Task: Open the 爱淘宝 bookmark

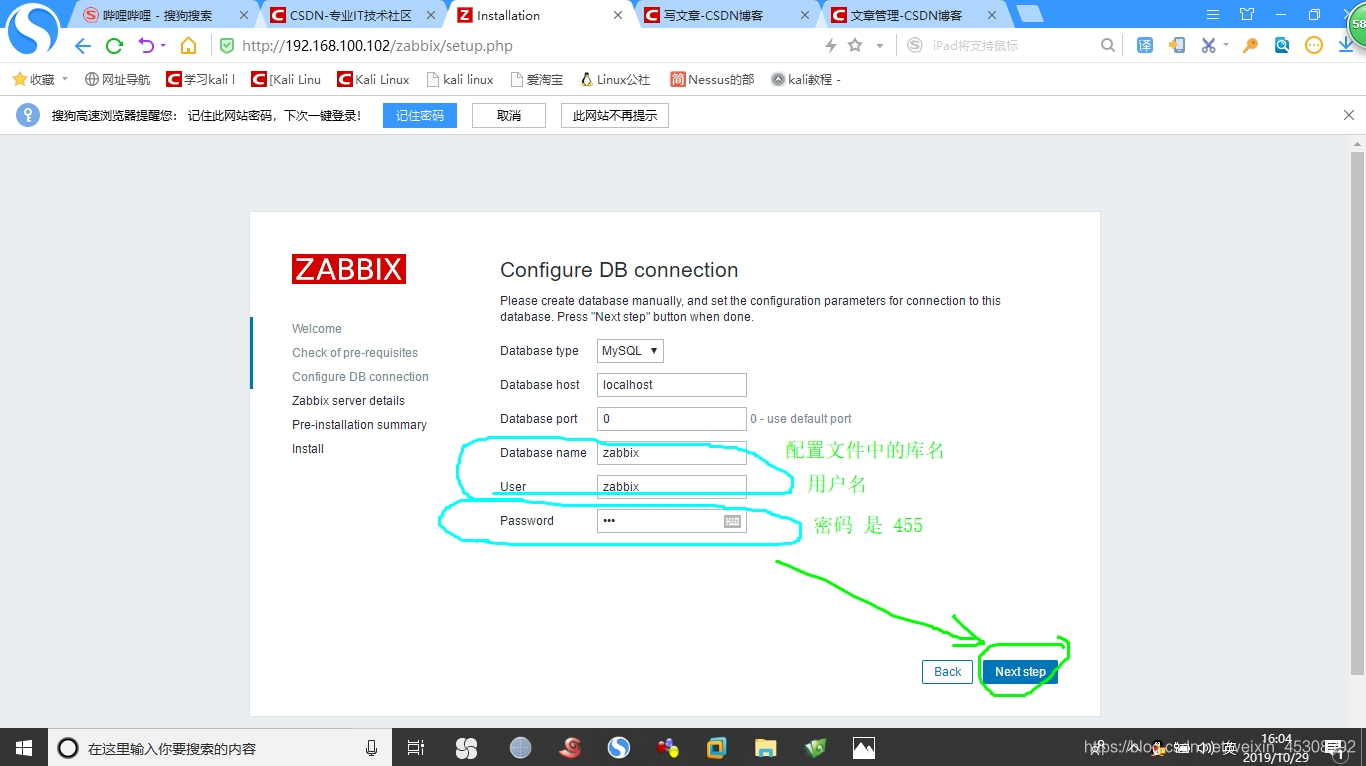Action: click(536, 79)
